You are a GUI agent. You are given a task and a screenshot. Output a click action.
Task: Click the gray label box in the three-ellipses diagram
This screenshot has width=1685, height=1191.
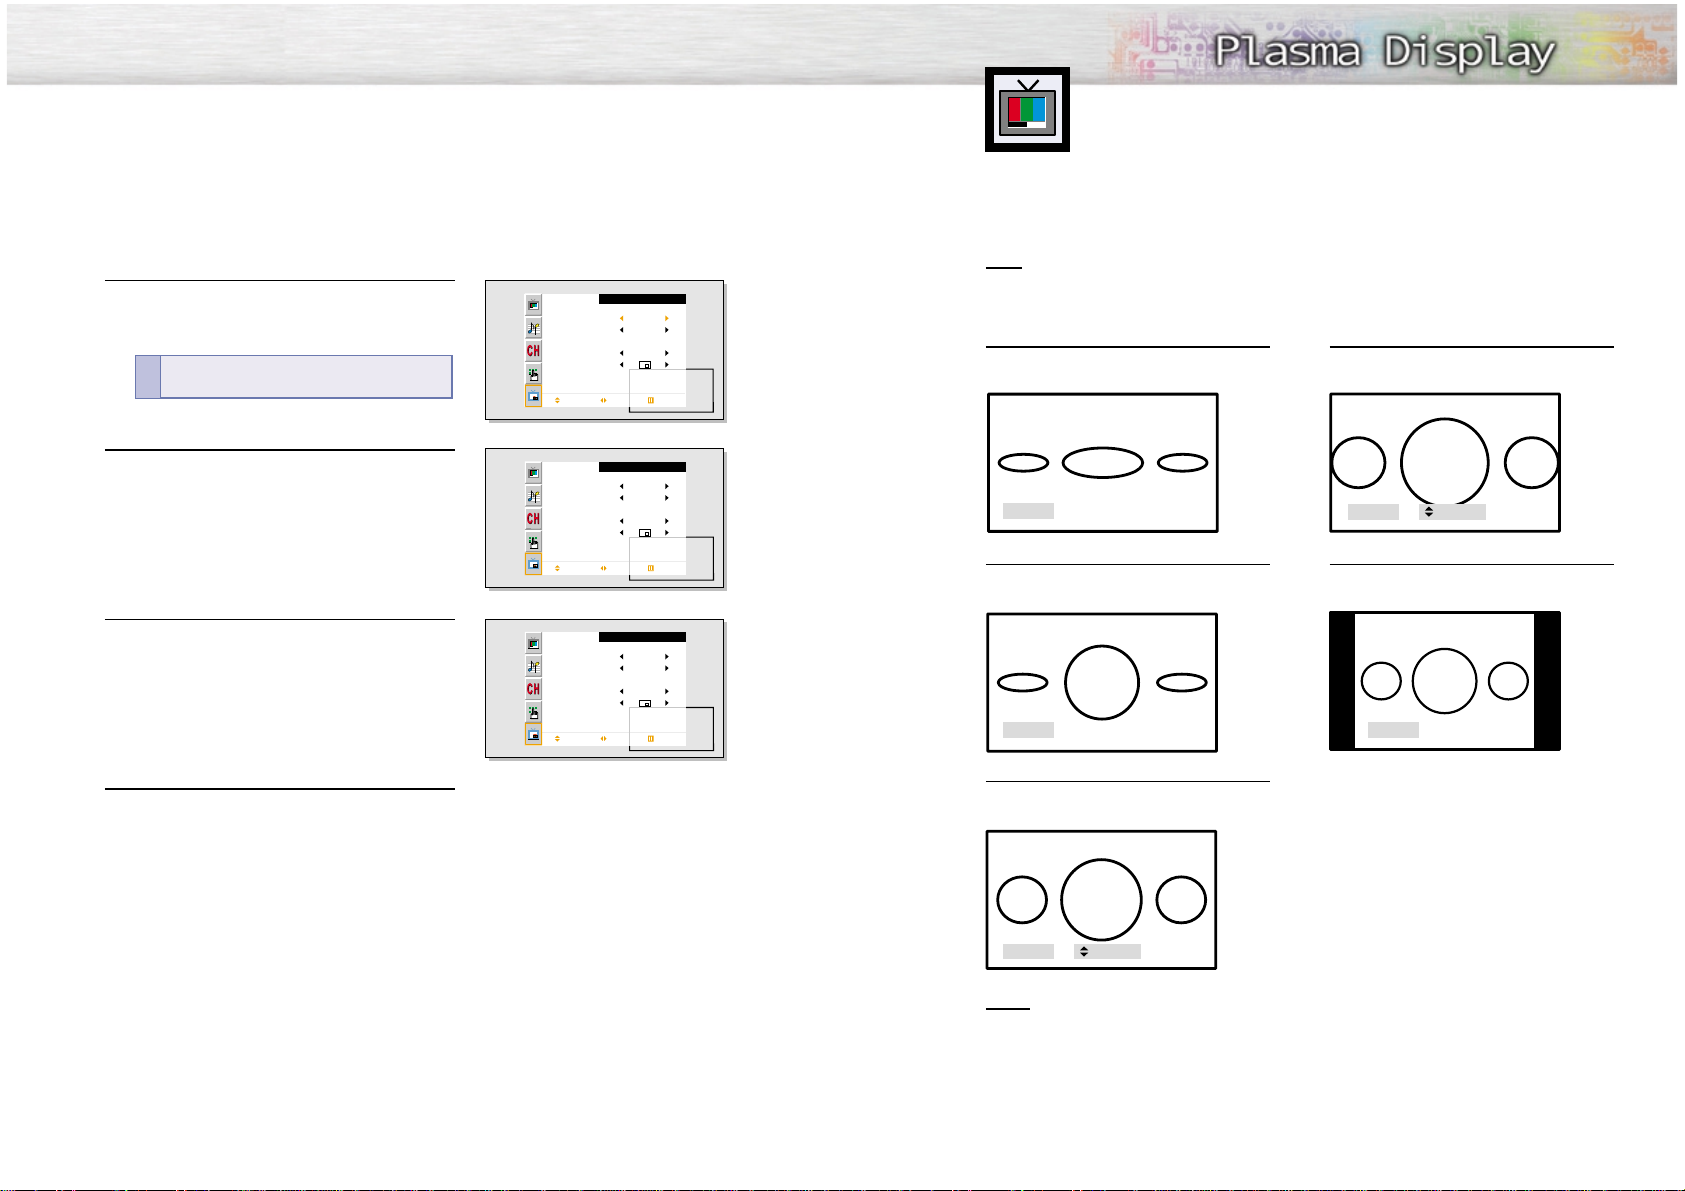[1028, 511]
